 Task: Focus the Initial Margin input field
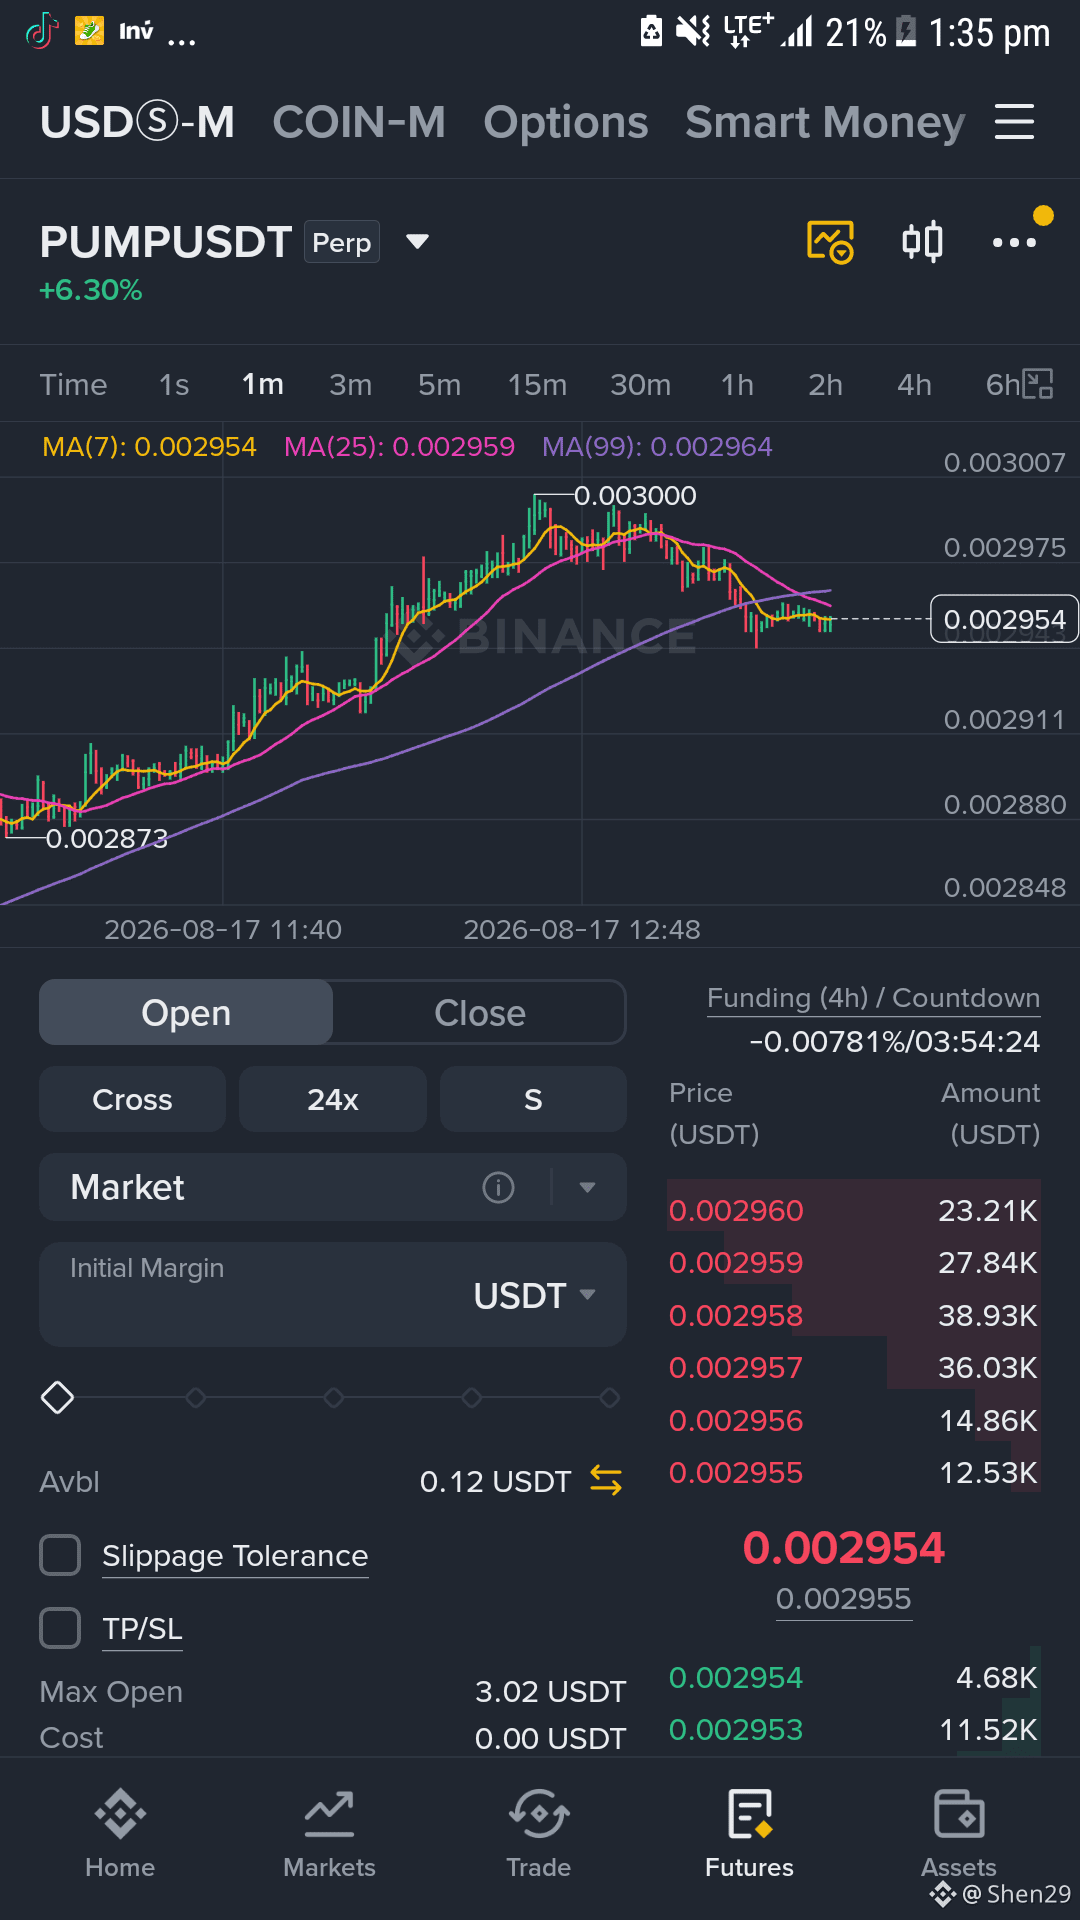[333, 1294]
